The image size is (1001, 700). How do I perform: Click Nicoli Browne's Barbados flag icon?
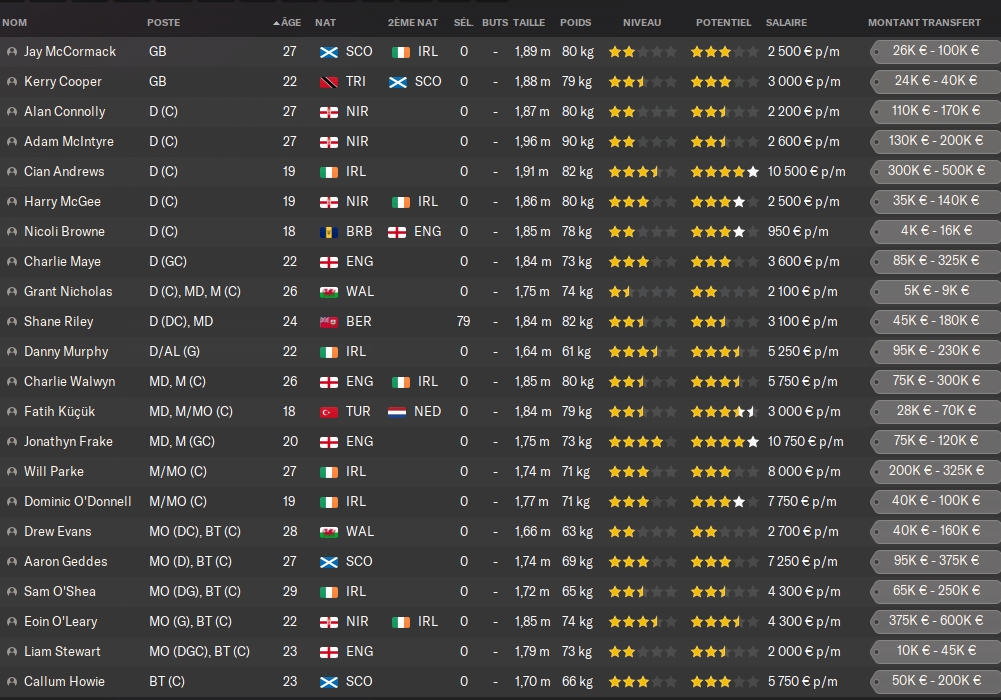tap(328, 232)
